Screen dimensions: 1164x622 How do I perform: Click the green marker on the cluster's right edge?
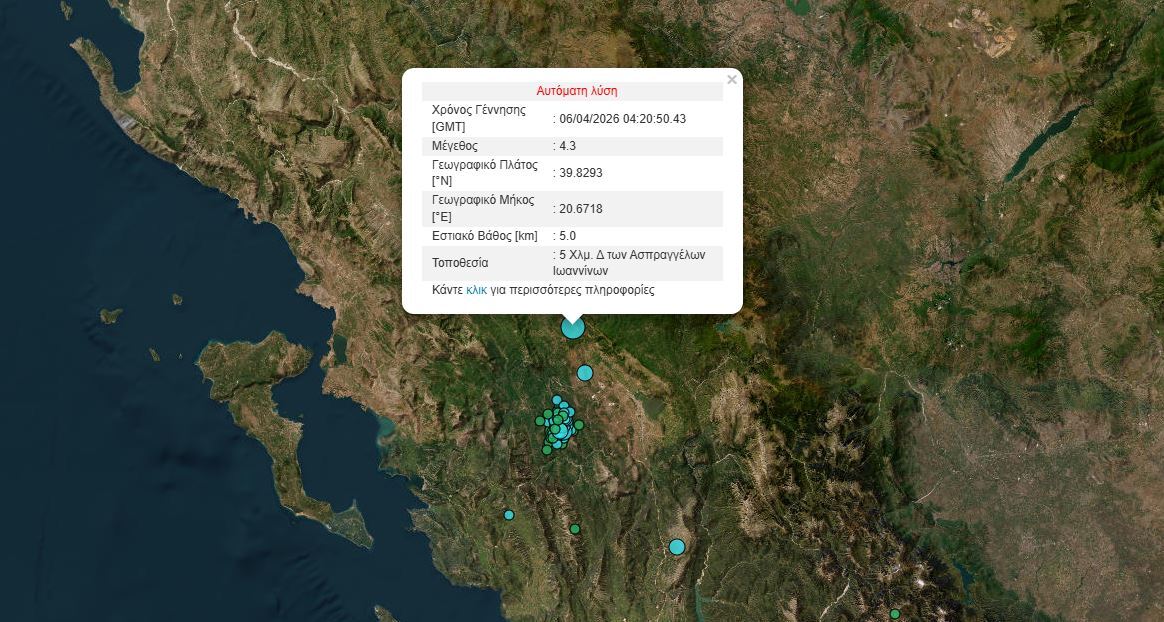(x=579, y=425)
